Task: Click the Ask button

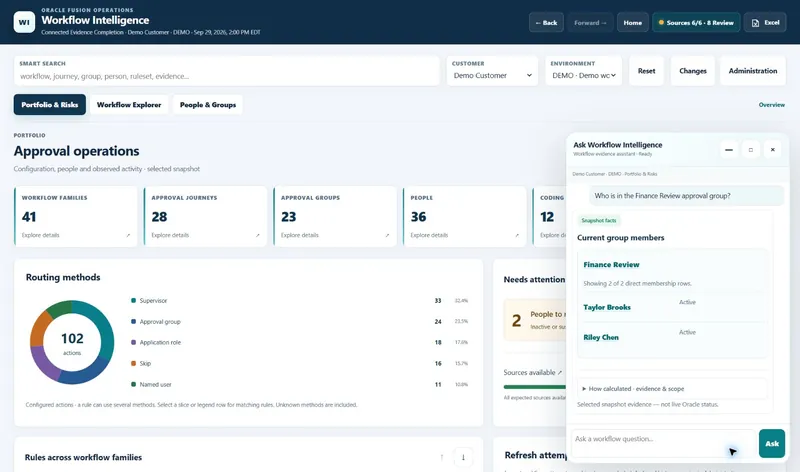Action: point(771,443)
